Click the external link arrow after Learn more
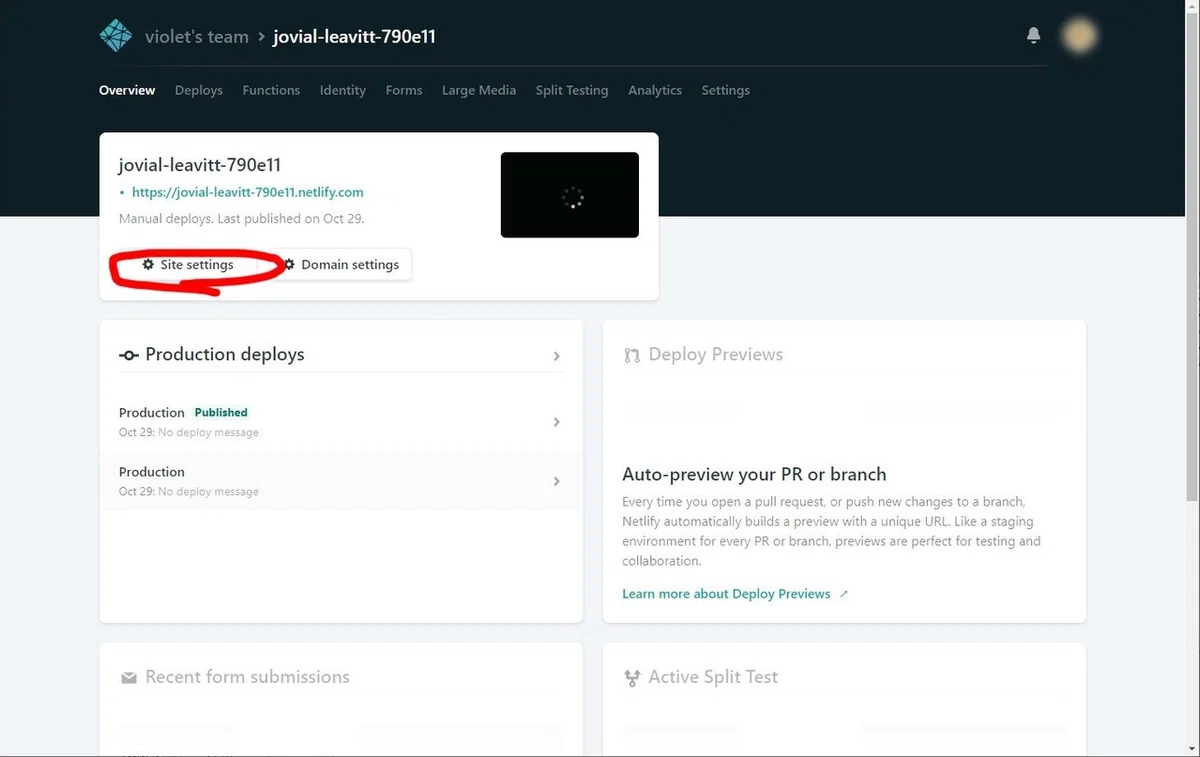Screen dimensions: 1200x757 click(x=844, y=594)
